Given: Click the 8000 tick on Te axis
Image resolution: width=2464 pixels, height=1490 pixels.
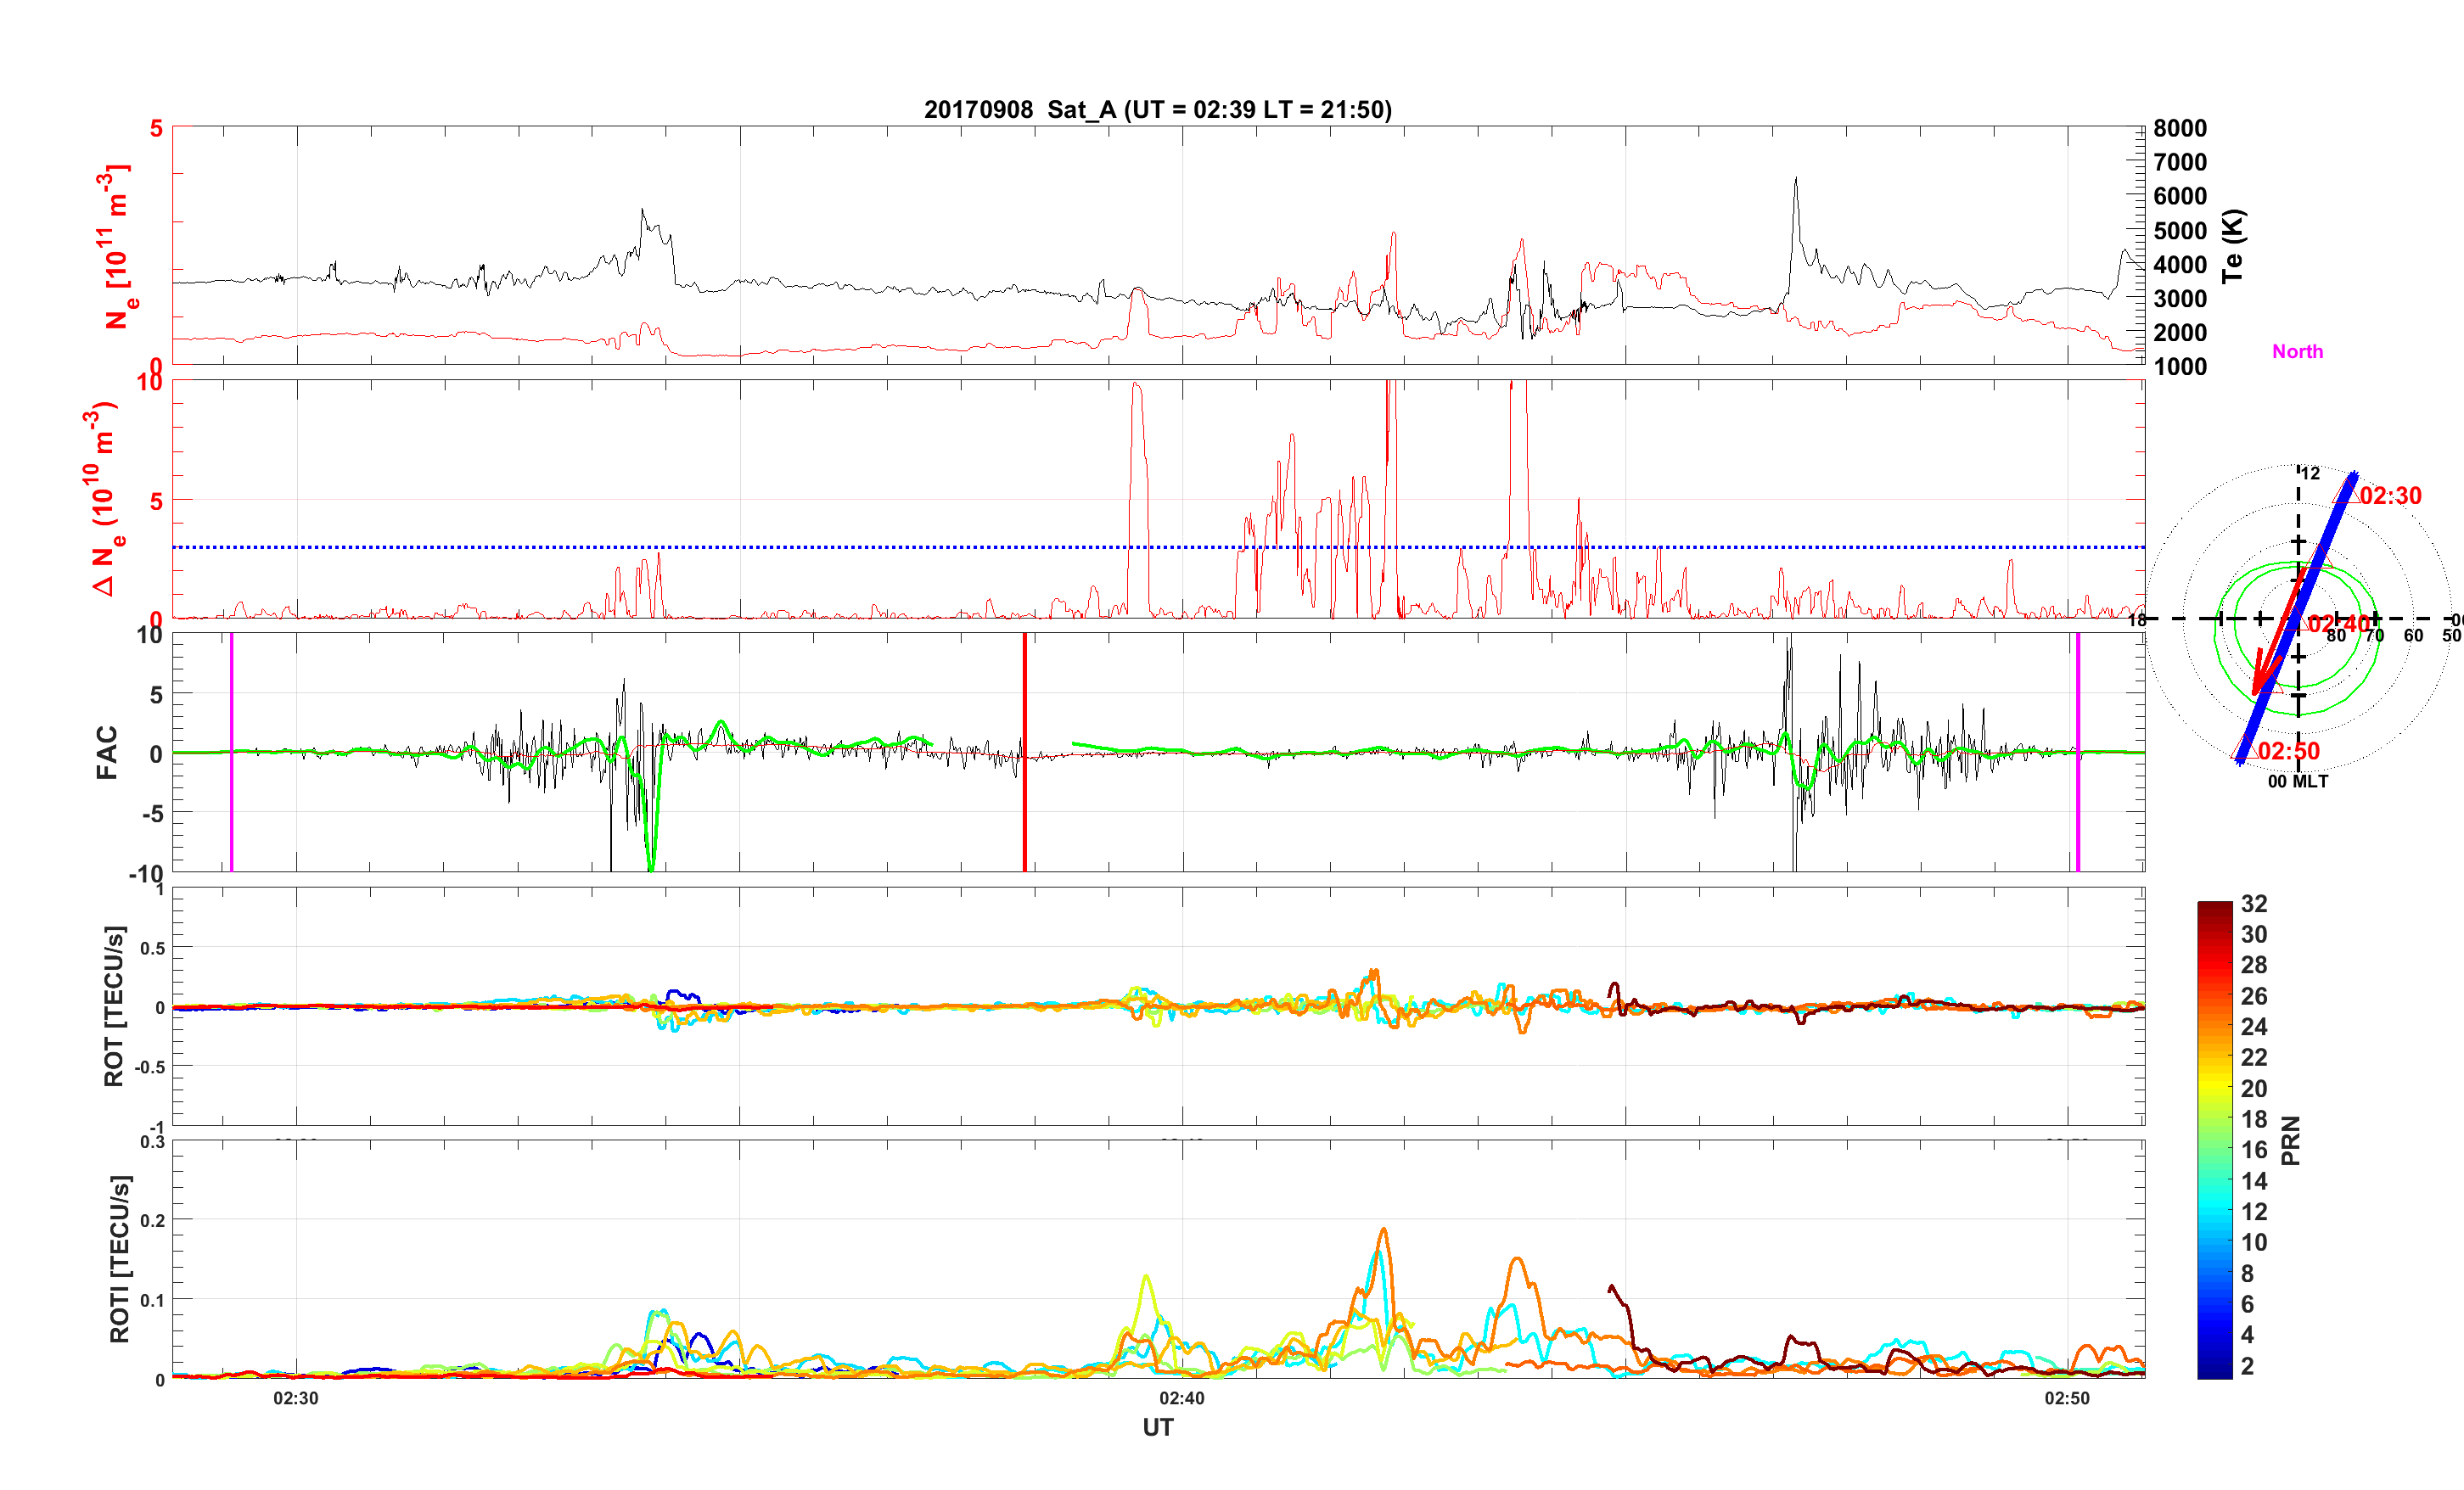Looking at the screenshot, I should pos(2180,128).
